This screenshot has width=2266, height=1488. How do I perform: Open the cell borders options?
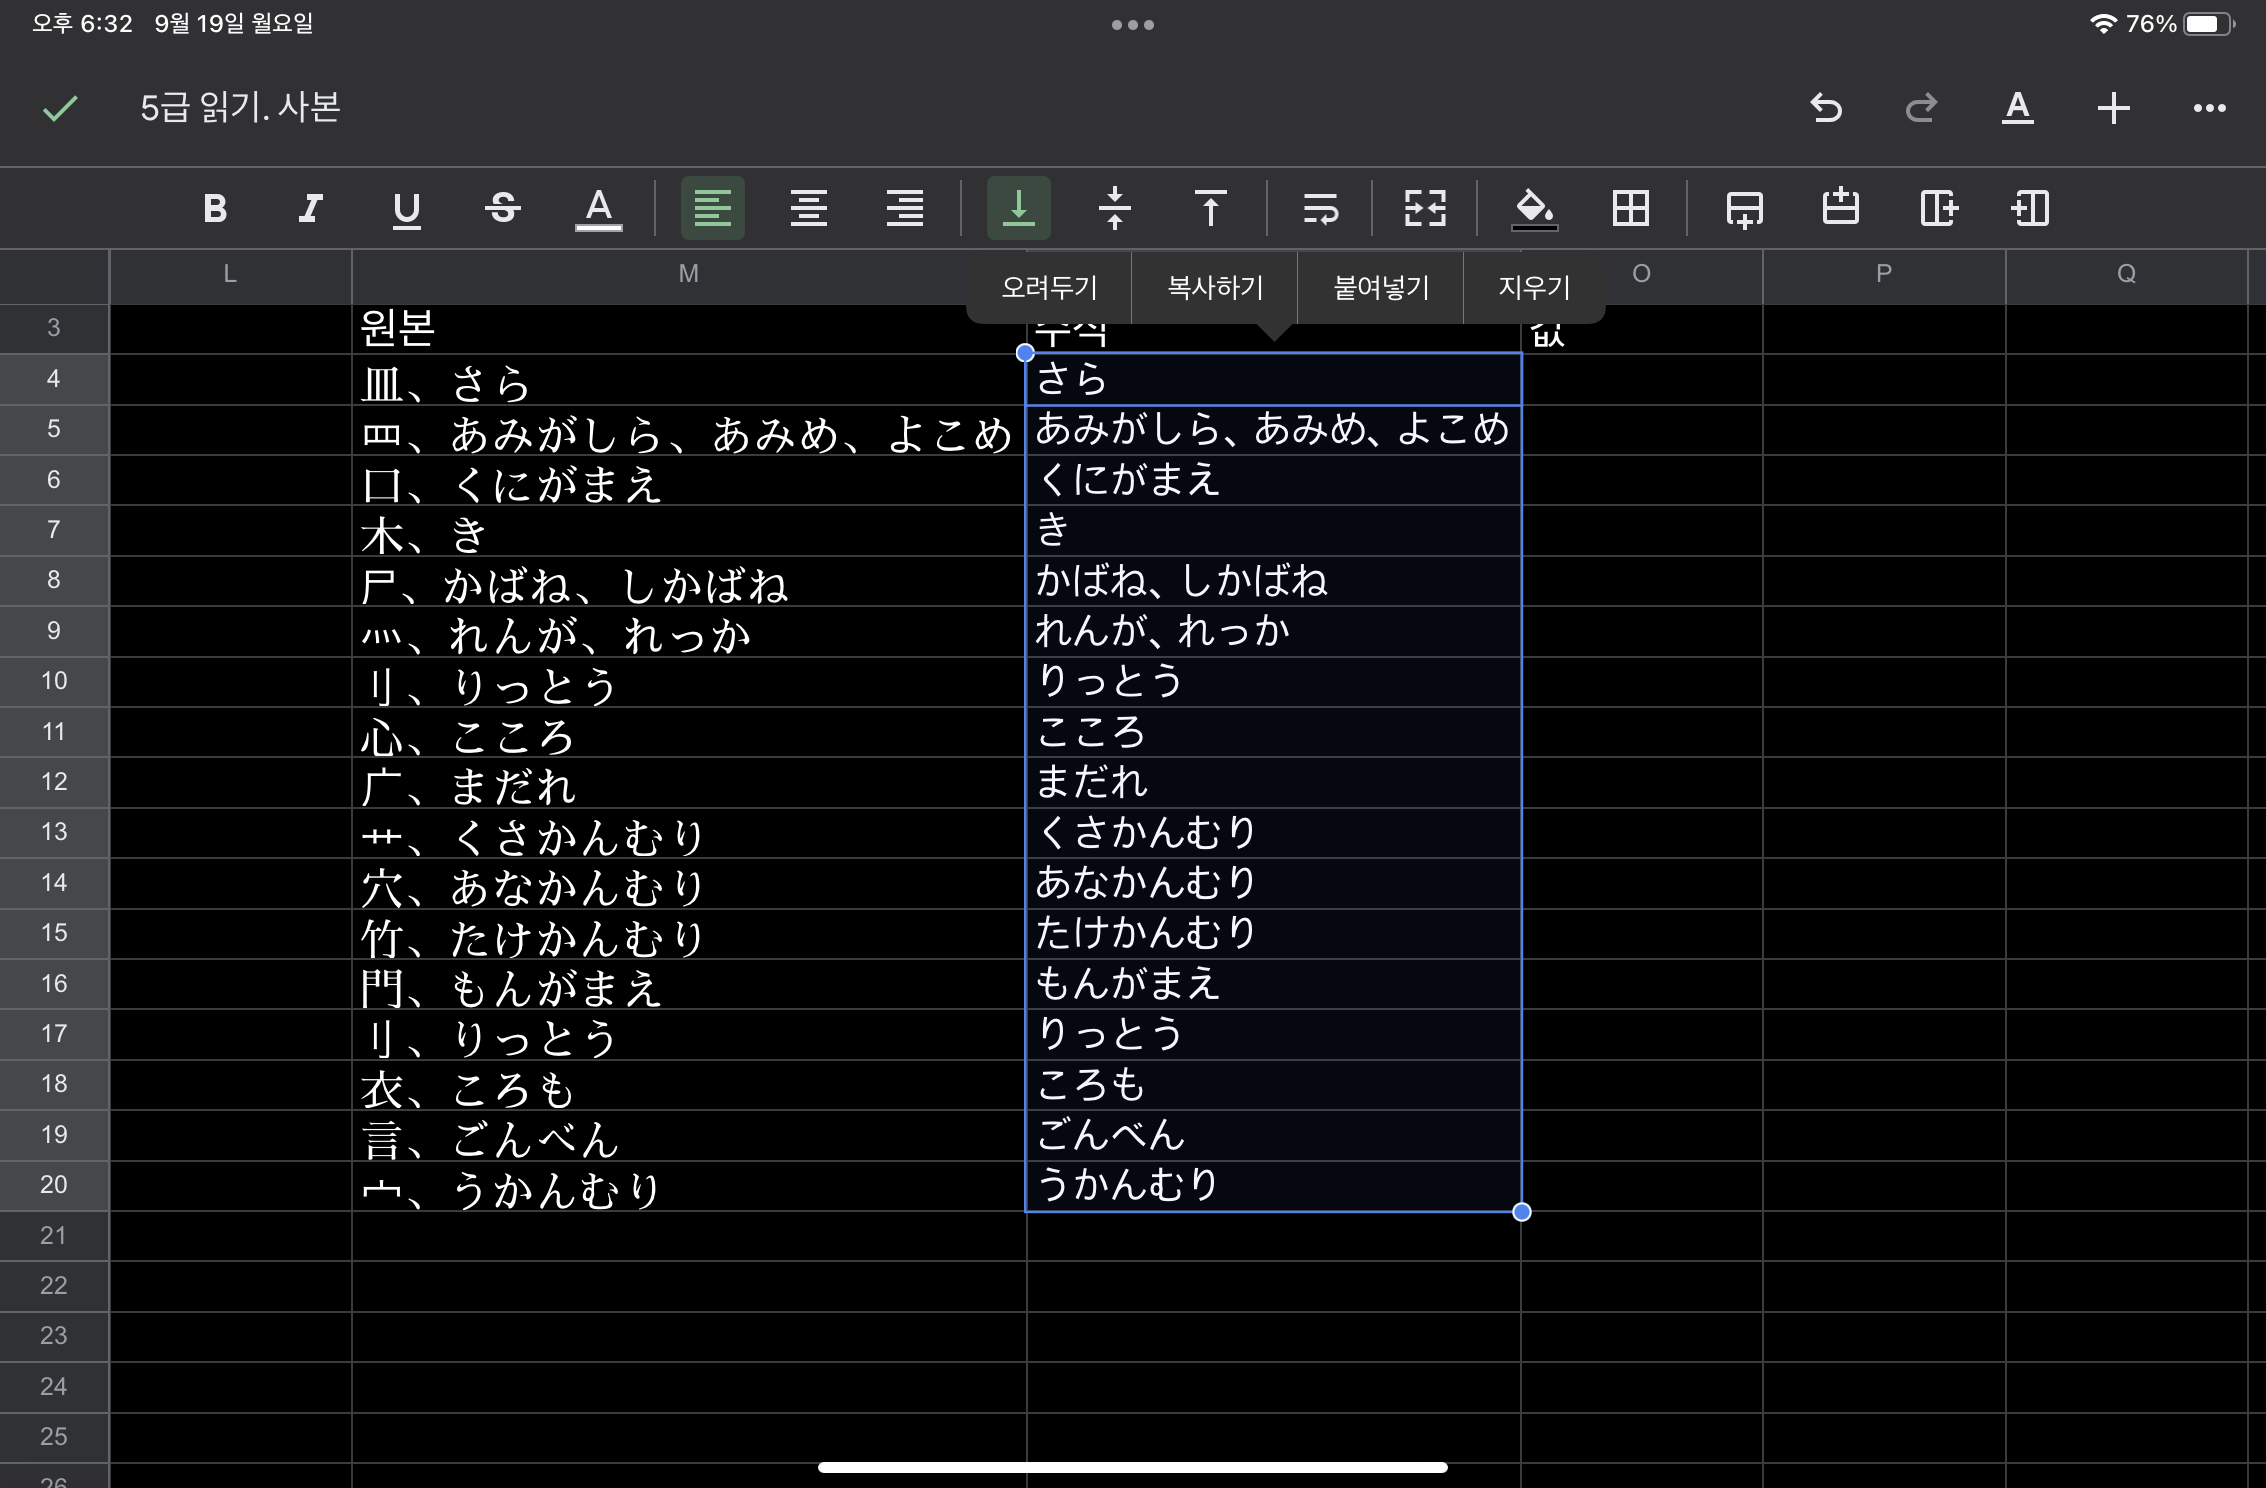tap(1630, 208)
